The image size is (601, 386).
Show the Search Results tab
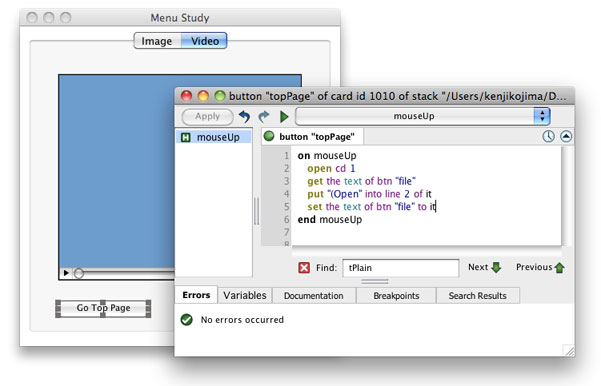click(478, 296)
